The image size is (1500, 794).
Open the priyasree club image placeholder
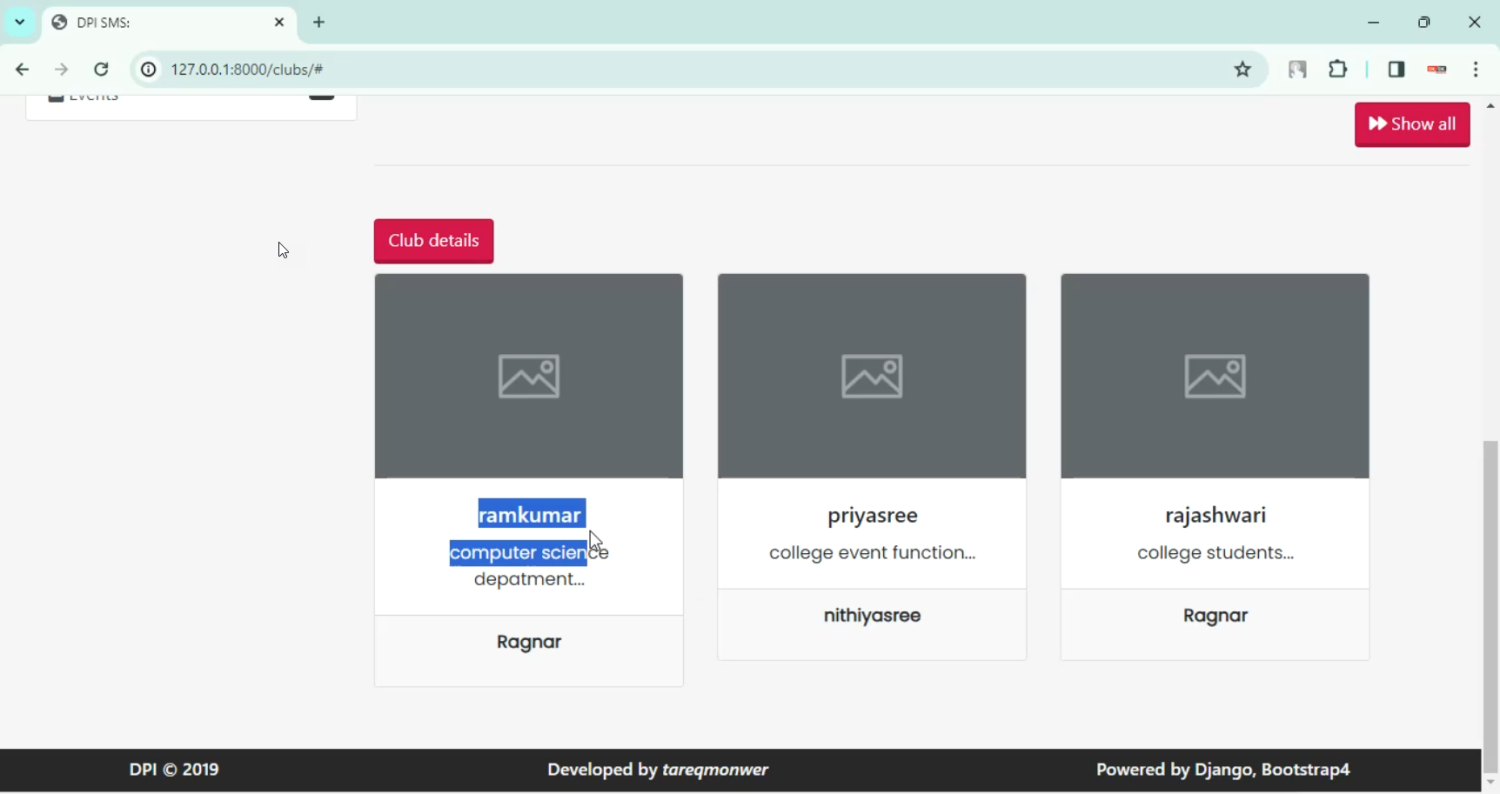[x=871, y=376]
